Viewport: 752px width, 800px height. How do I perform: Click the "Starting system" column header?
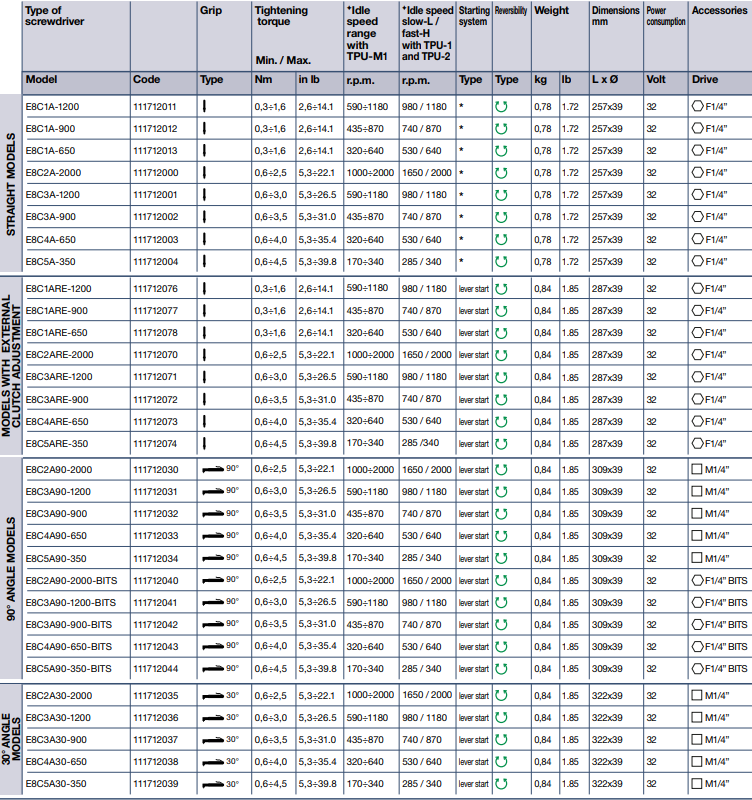pyautogui.click(x=474, y=16)
